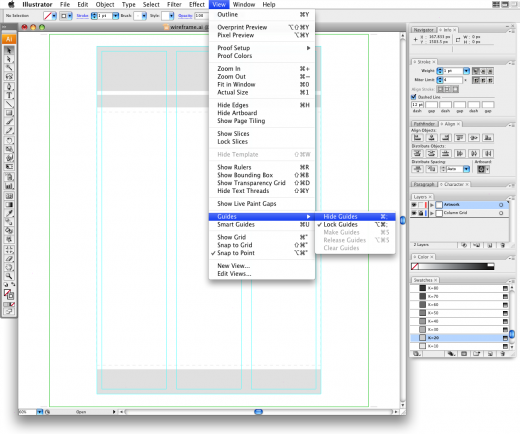Image resolution: width=520 pixels, height=434 pixels.
Task: Click the Miter Limit input field
Action: [452, 80]
